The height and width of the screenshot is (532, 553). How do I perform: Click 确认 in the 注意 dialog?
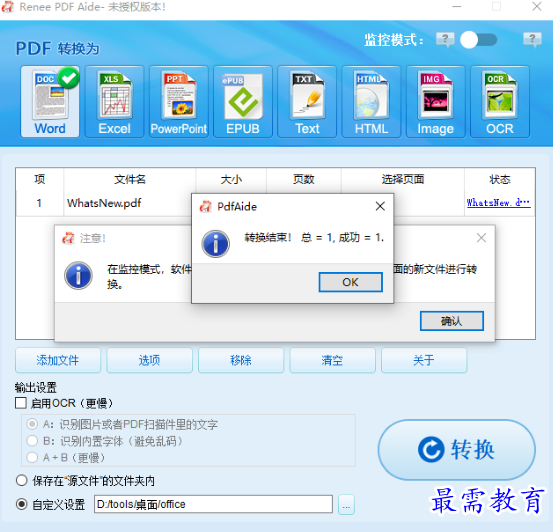point(452,321)
